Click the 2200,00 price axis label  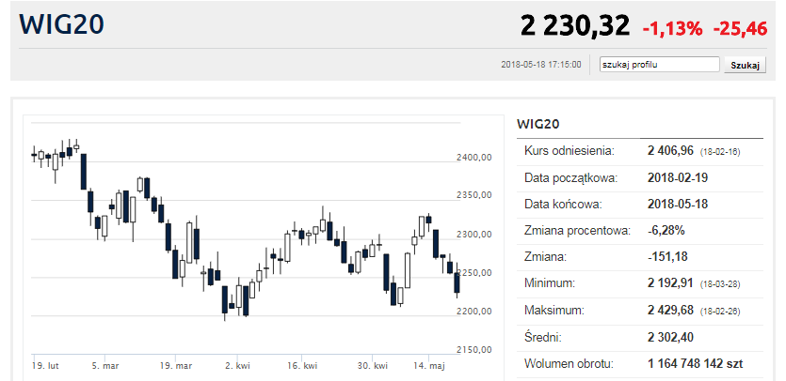(x=474, y=311)
